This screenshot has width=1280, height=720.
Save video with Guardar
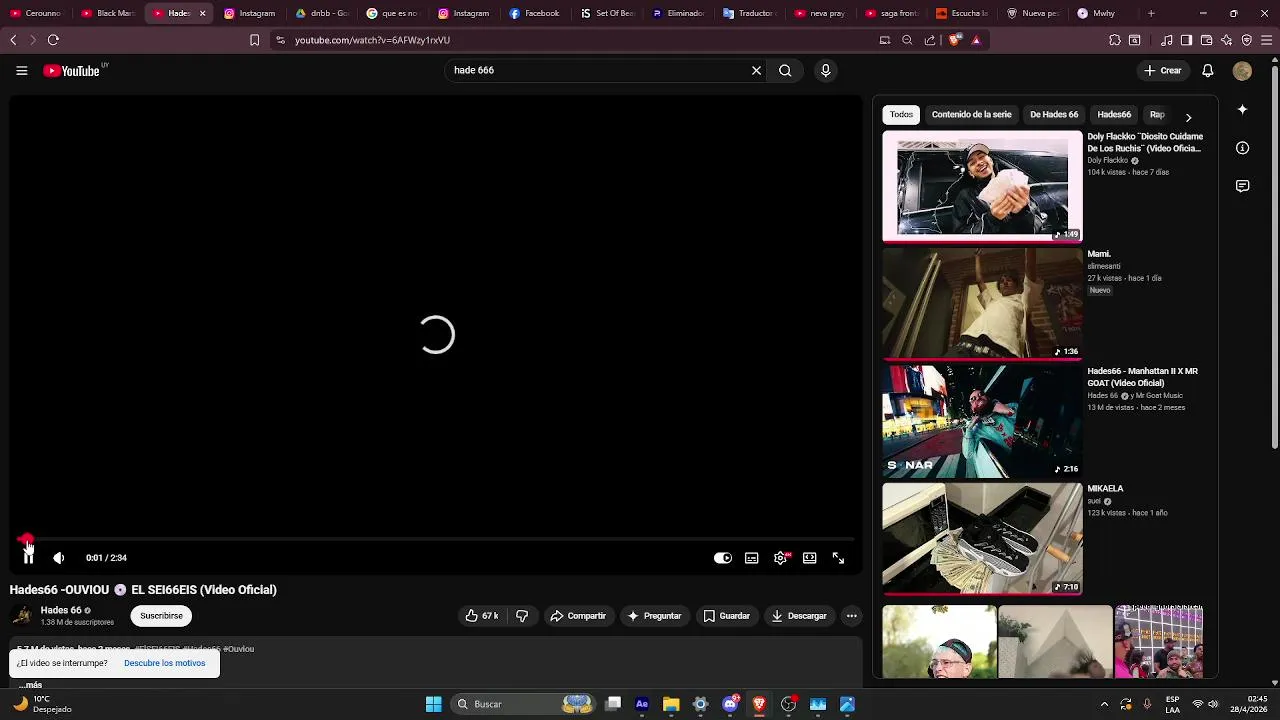click(x=726, y=616)
